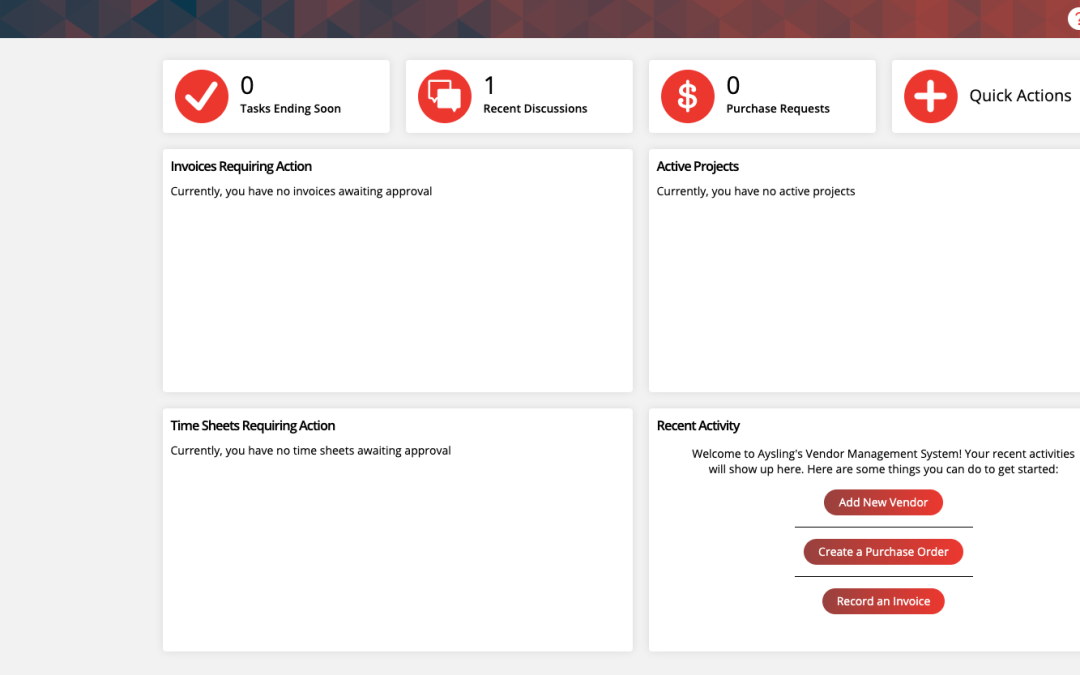The image size is (1080, 675).
Task: Click the count 0 above Purchase Requests
Action: coord(733,86)
